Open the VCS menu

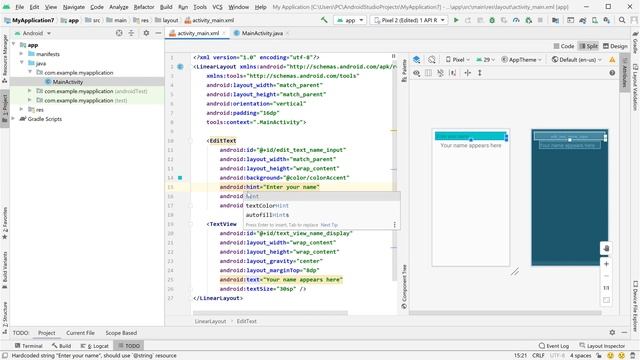(217, 7)
